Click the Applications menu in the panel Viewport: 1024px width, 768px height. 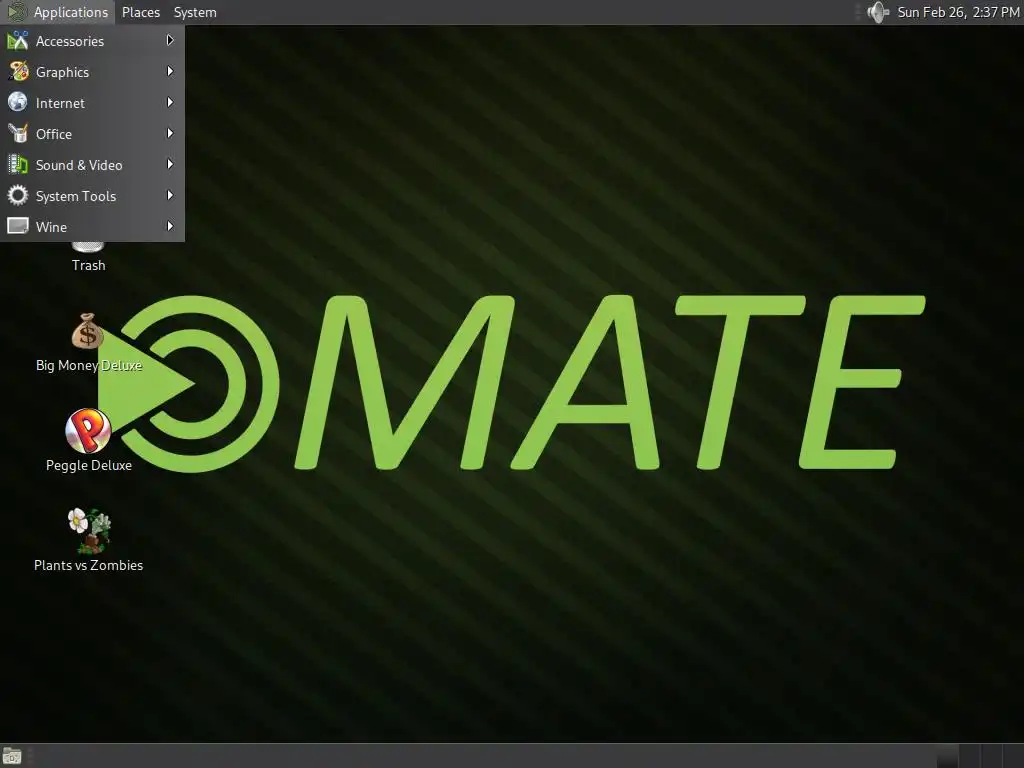[58, 12]
